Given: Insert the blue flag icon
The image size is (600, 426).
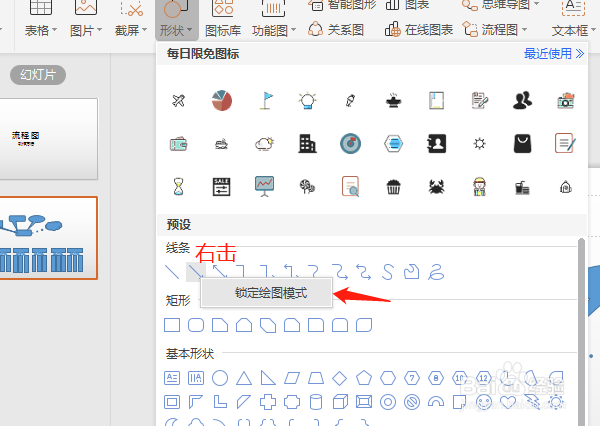Looking at the screenshot, I should coord(266,101).
